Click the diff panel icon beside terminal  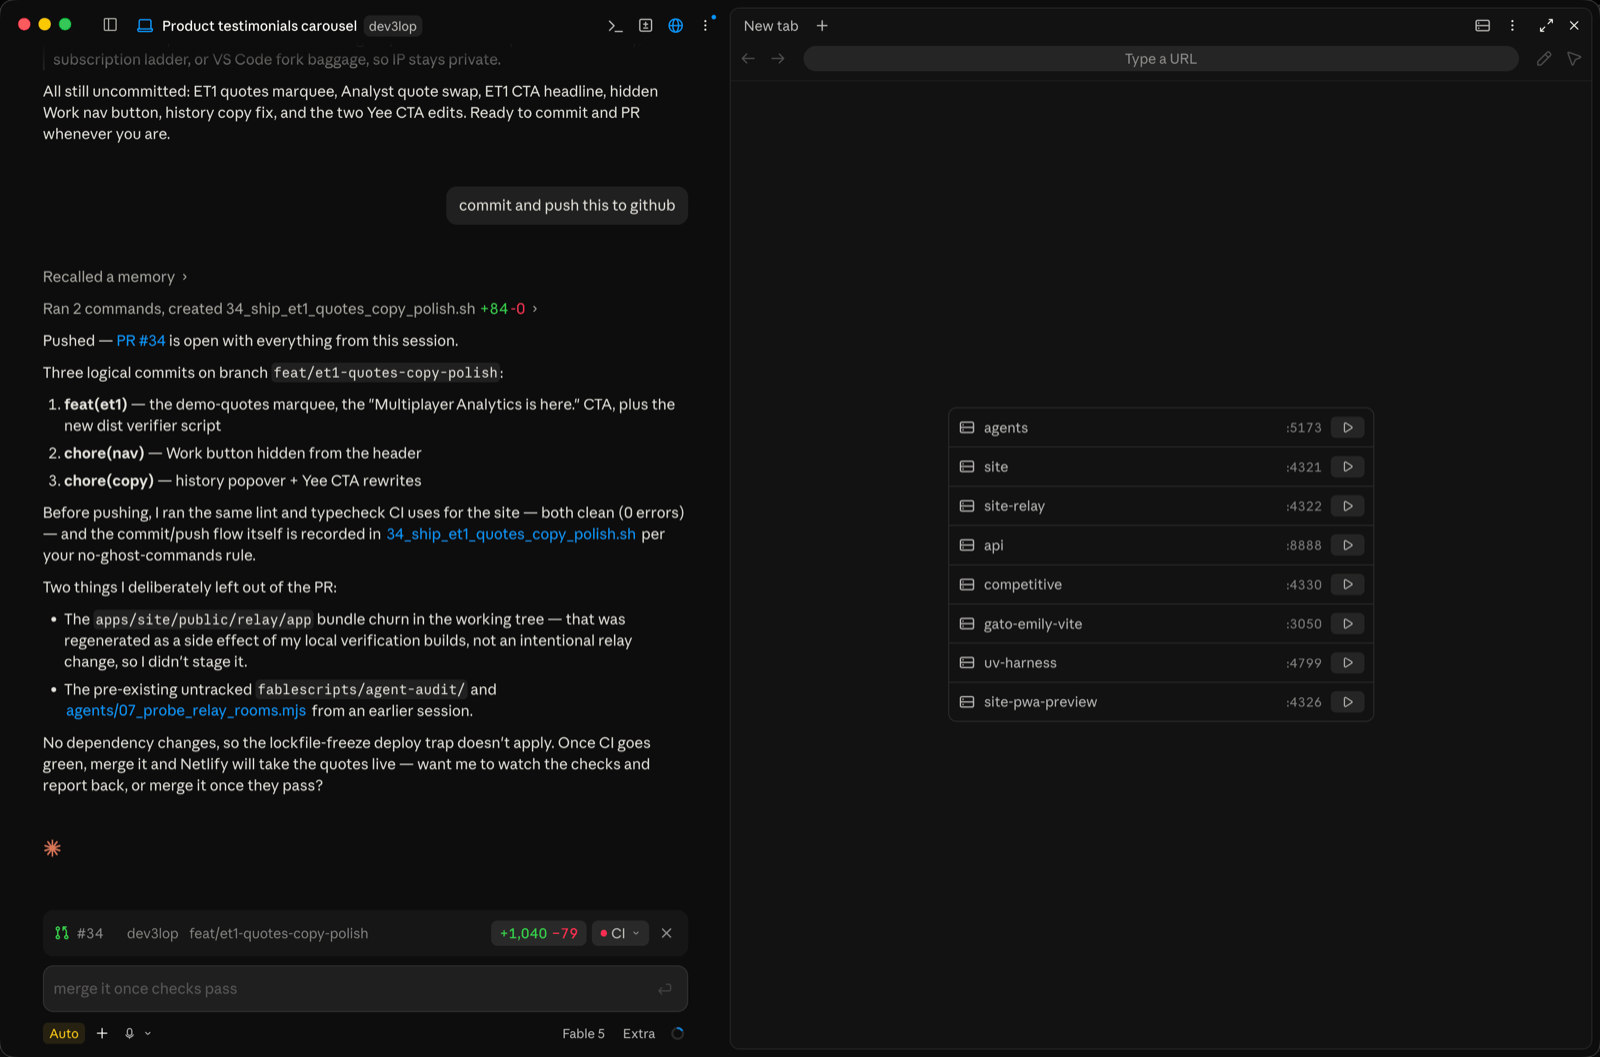coord(645,25)
